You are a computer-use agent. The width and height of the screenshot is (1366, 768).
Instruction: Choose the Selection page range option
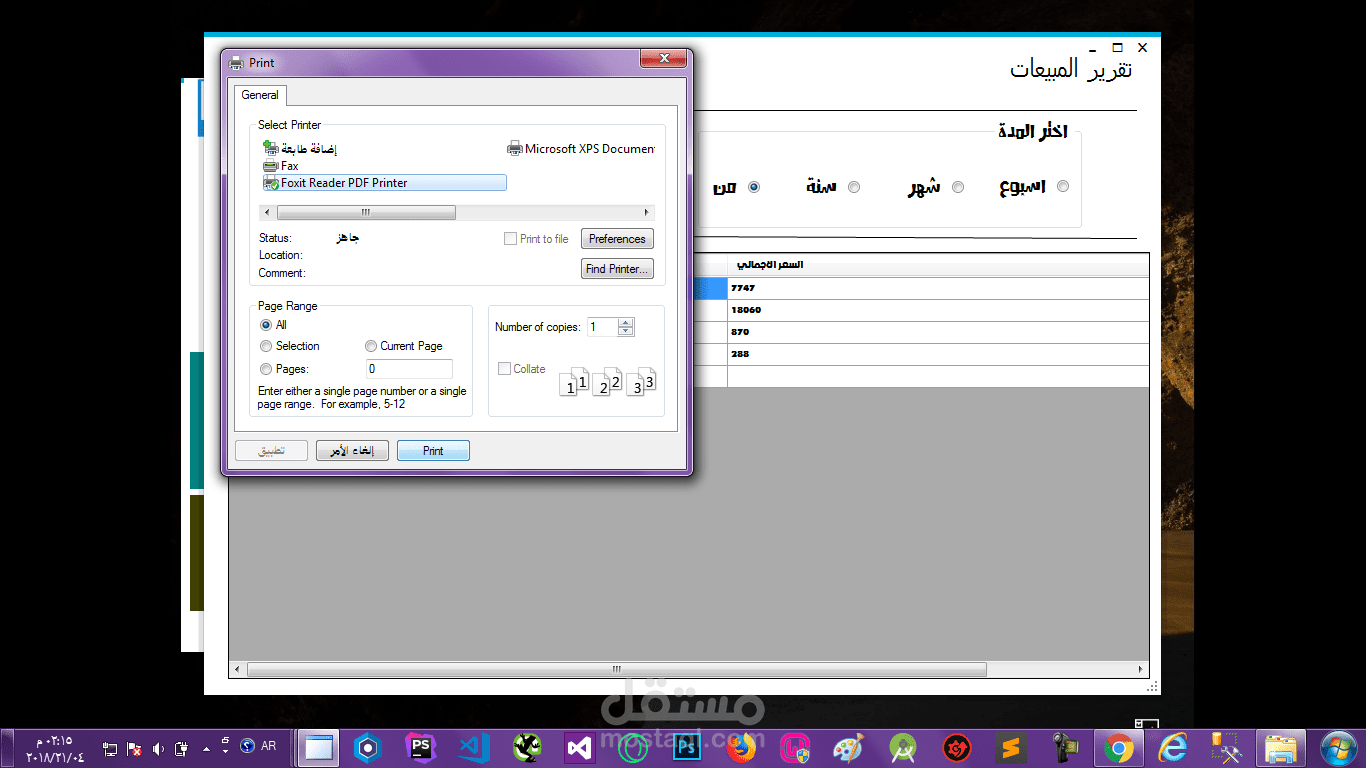266,346
